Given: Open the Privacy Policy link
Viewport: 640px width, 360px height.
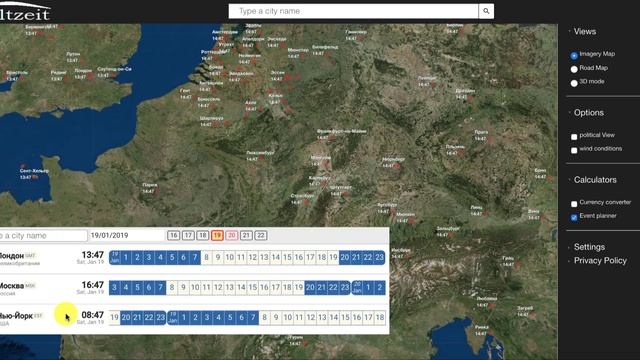Looking at the screenshot, I should (x=600, y=260).
